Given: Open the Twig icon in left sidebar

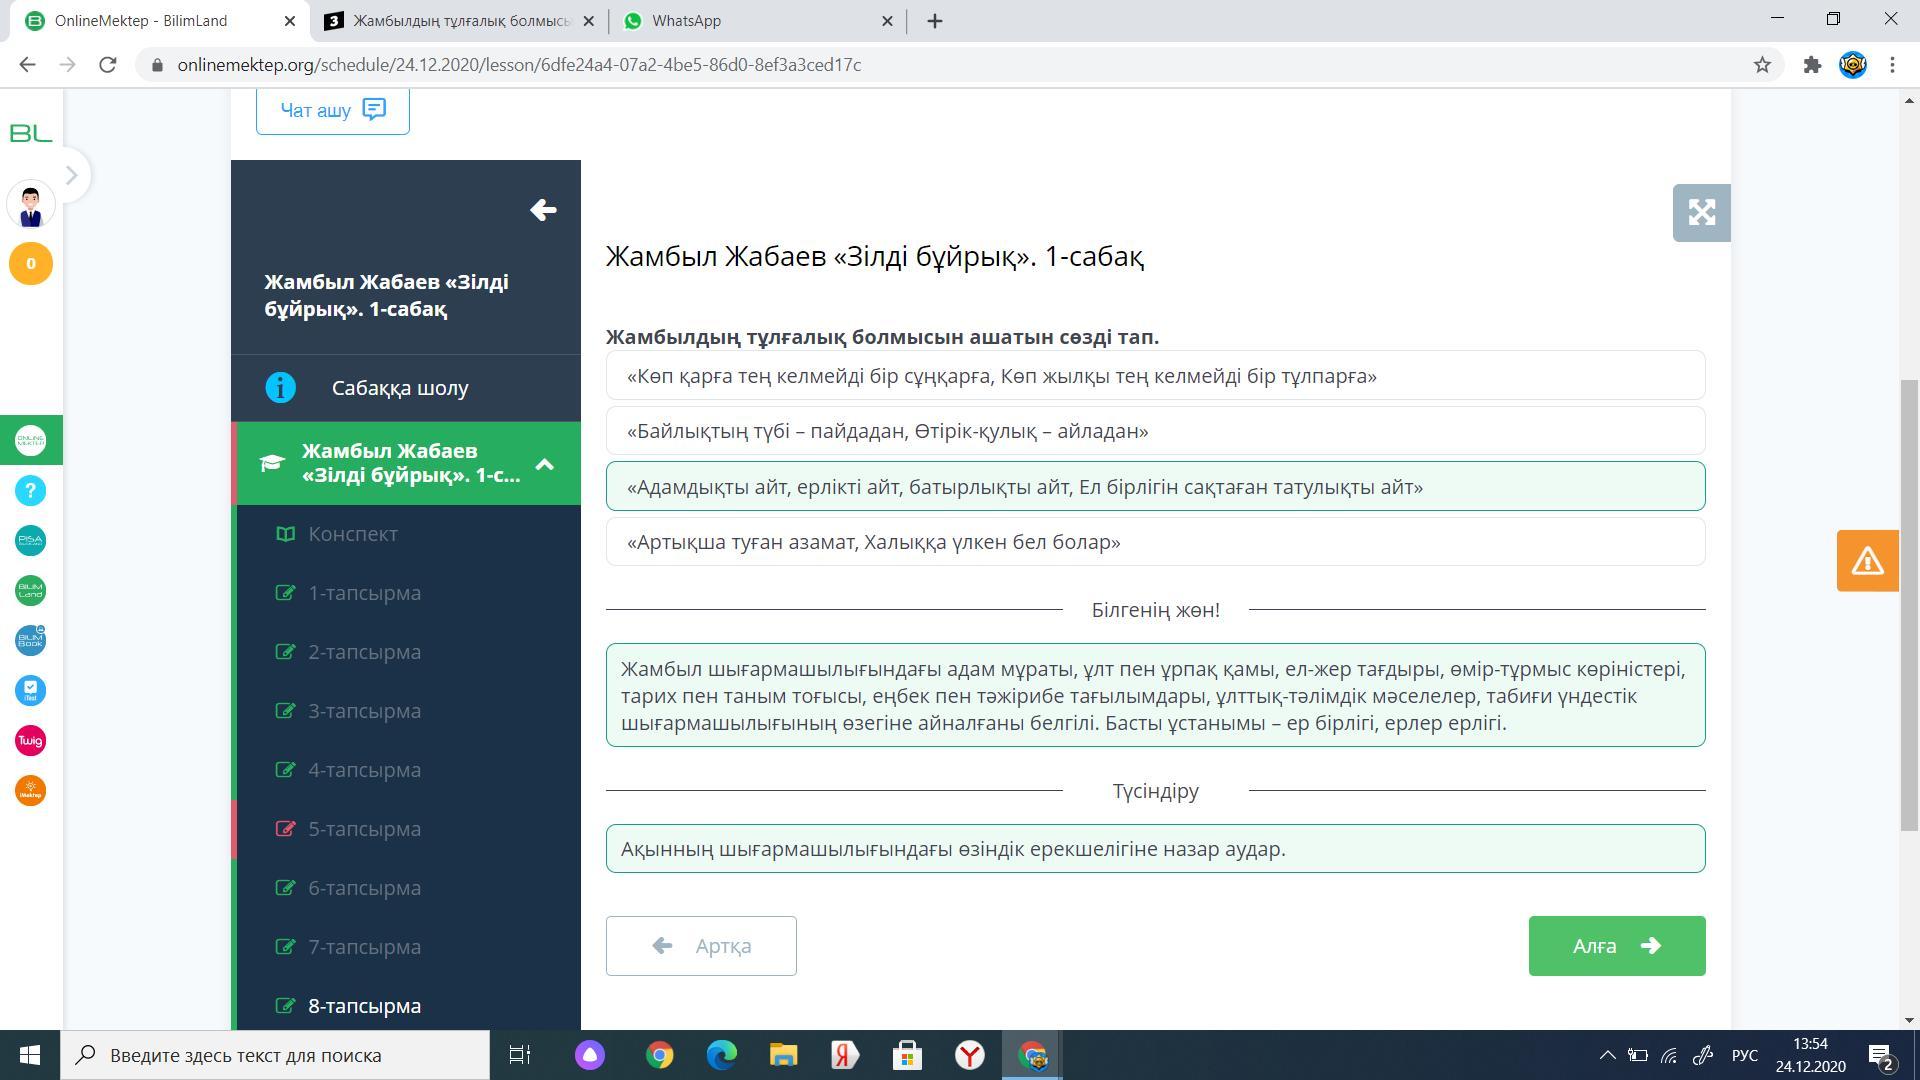Looking at the screenshot, I should [30, 741].
